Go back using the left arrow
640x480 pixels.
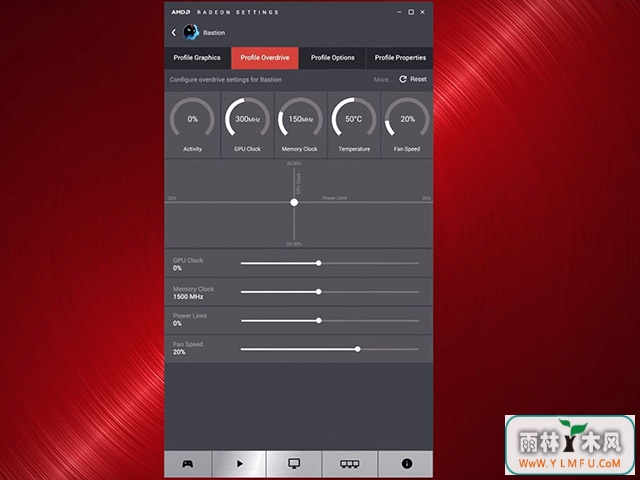pos(174,32)
